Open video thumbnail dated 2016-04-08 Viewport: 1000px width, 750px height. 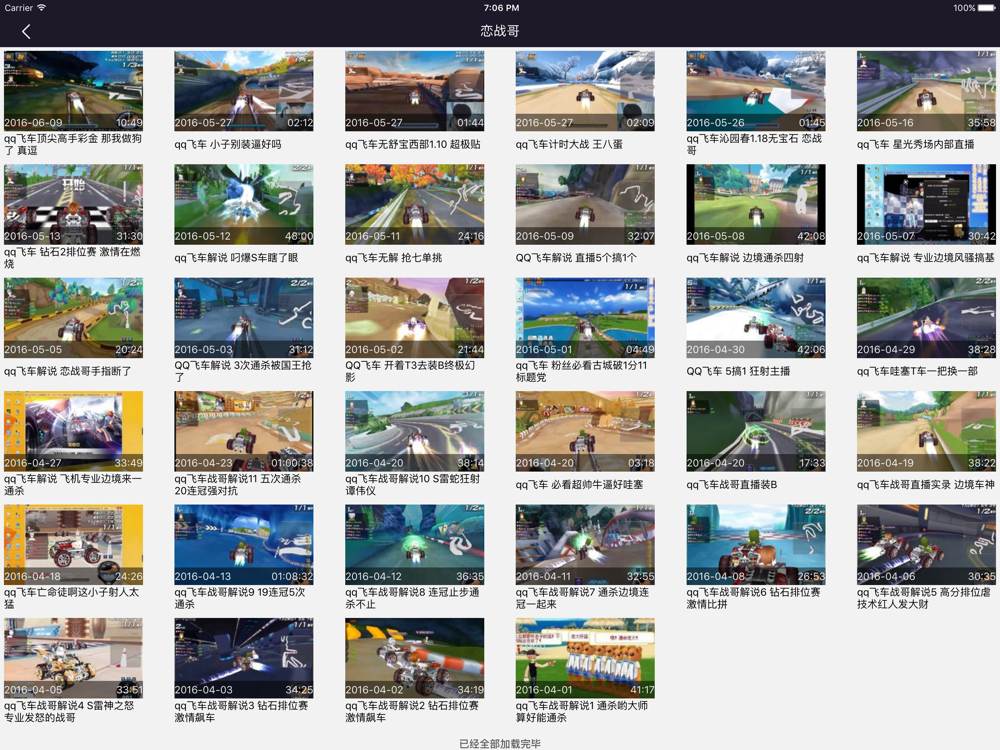click(756, 545)
